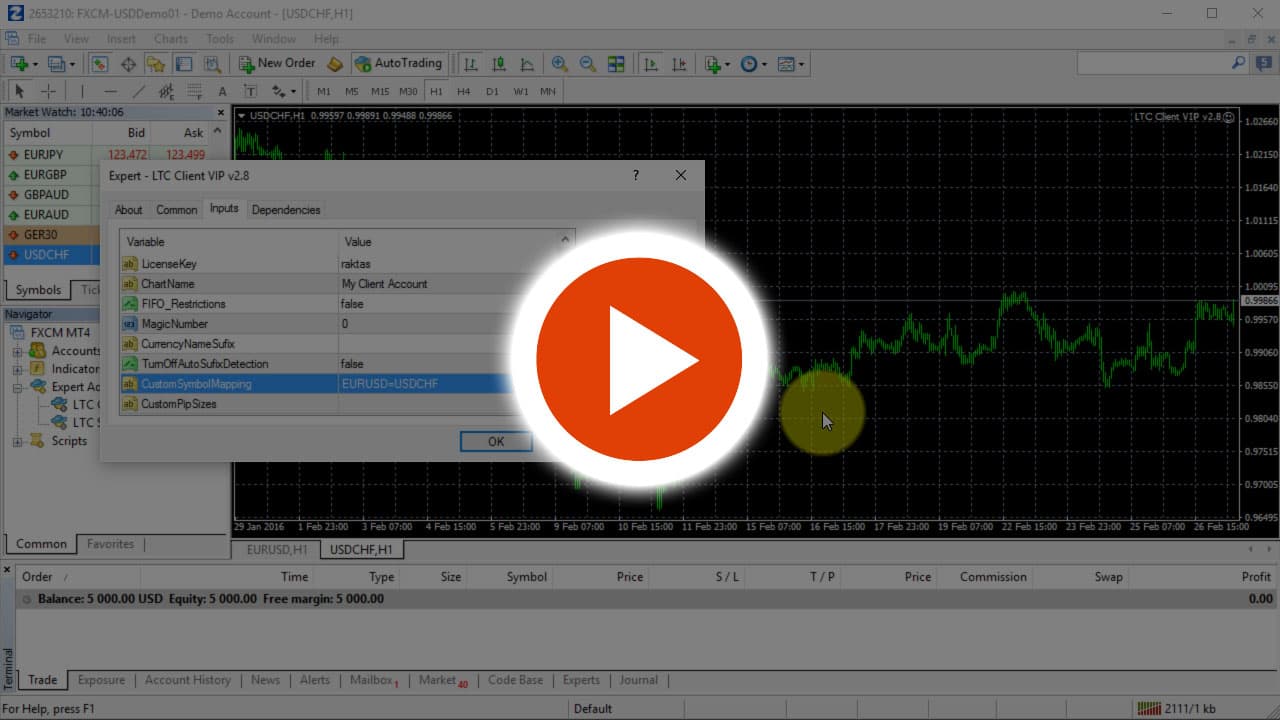The height and width of the screenshot is (720, 1280).
Task: Switch chart to candlesticks
Action: coord(499,63)
